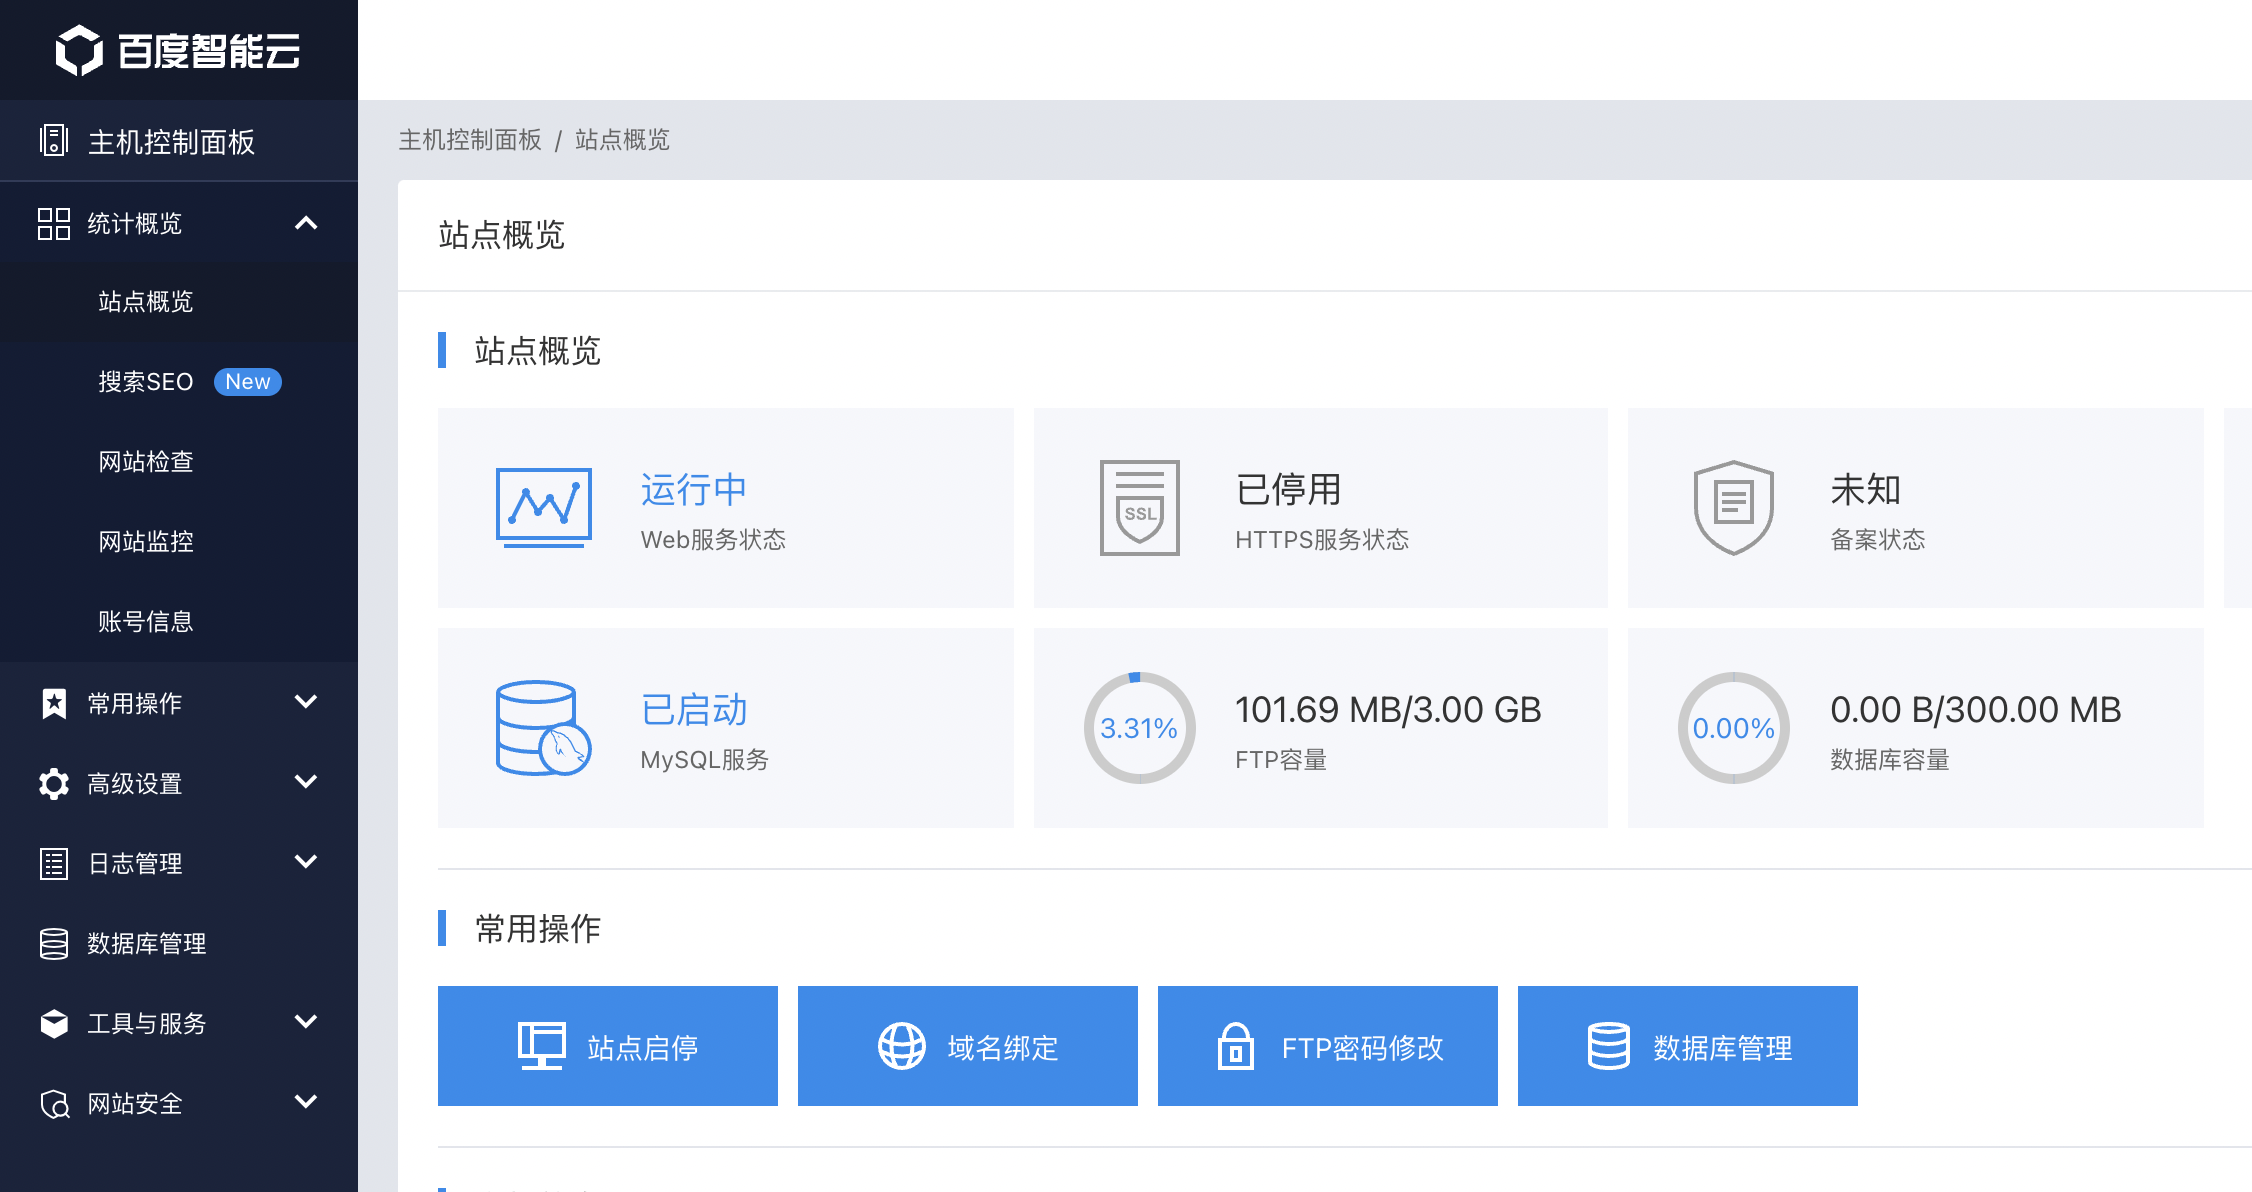2252x1192 pixels.
Task: Click 主机控制面板 breadcrumb link
Action: [470, 140]
